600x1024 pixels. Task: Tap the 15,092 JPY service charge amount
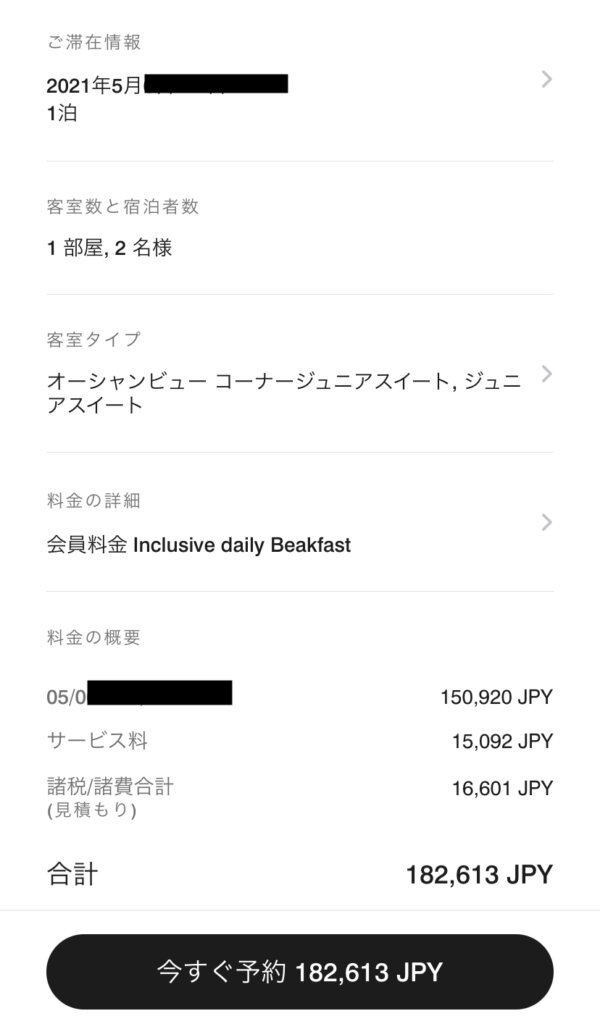(x=502, y=741)
